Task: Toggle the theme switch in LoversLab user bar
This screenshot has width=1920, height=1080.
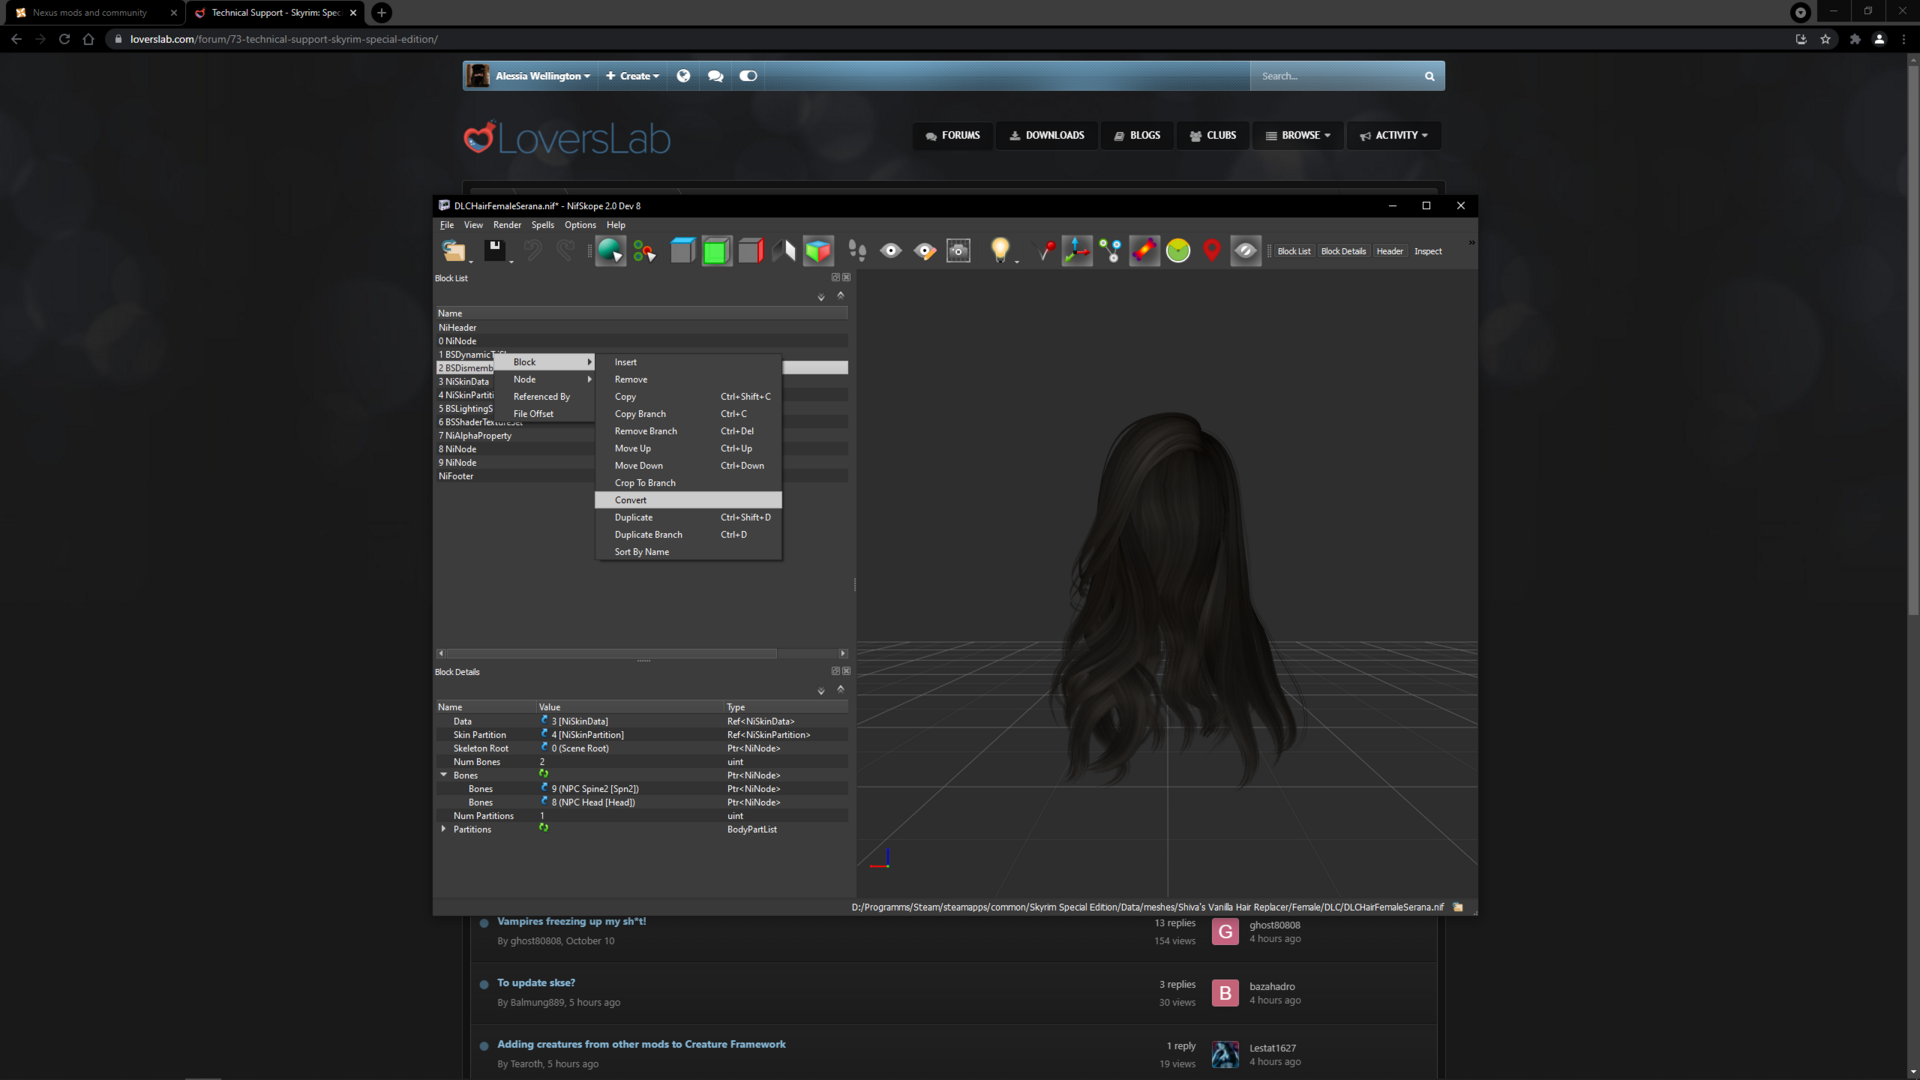Action: [x=748, y=76]
